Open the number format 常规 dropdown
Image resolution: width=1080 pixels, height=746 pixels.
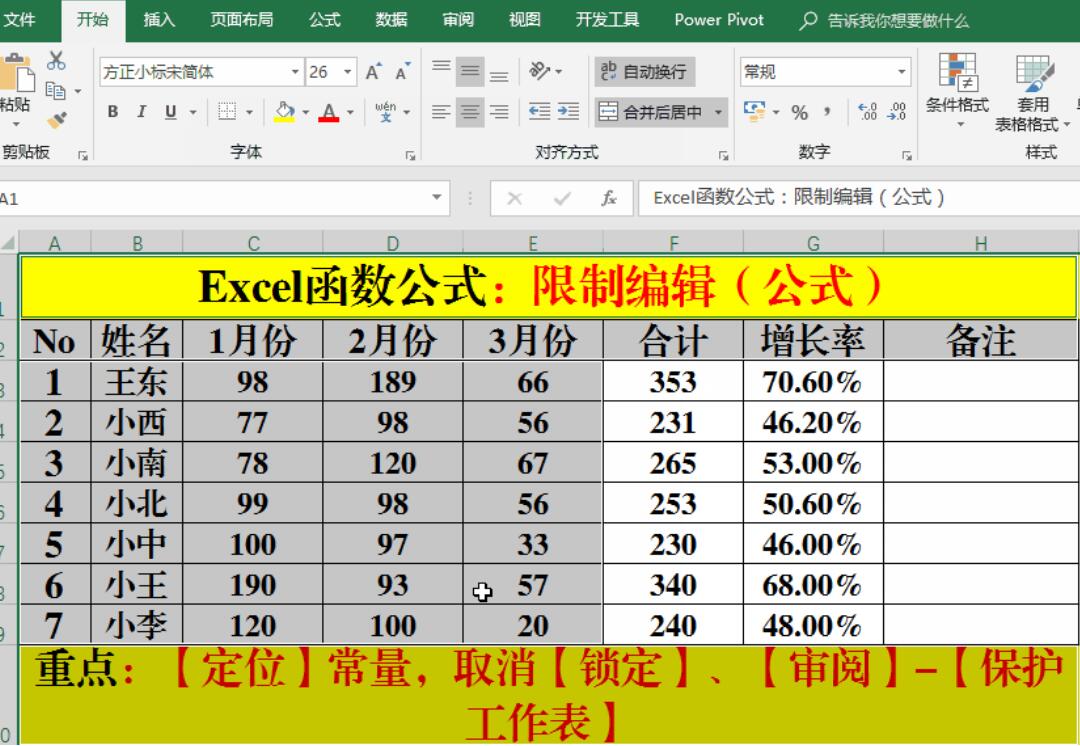[901, 72]
